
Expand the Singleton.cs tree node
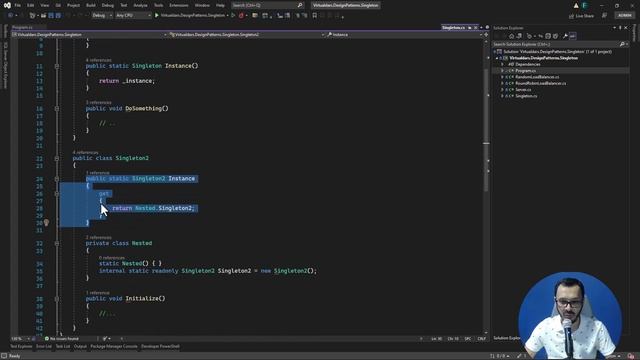pyautogui.click(x=502, y=96)
